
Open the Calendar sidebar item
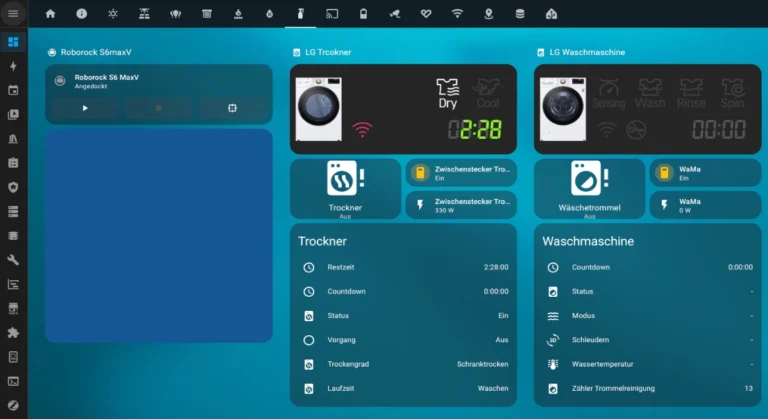tap(13, 90)
